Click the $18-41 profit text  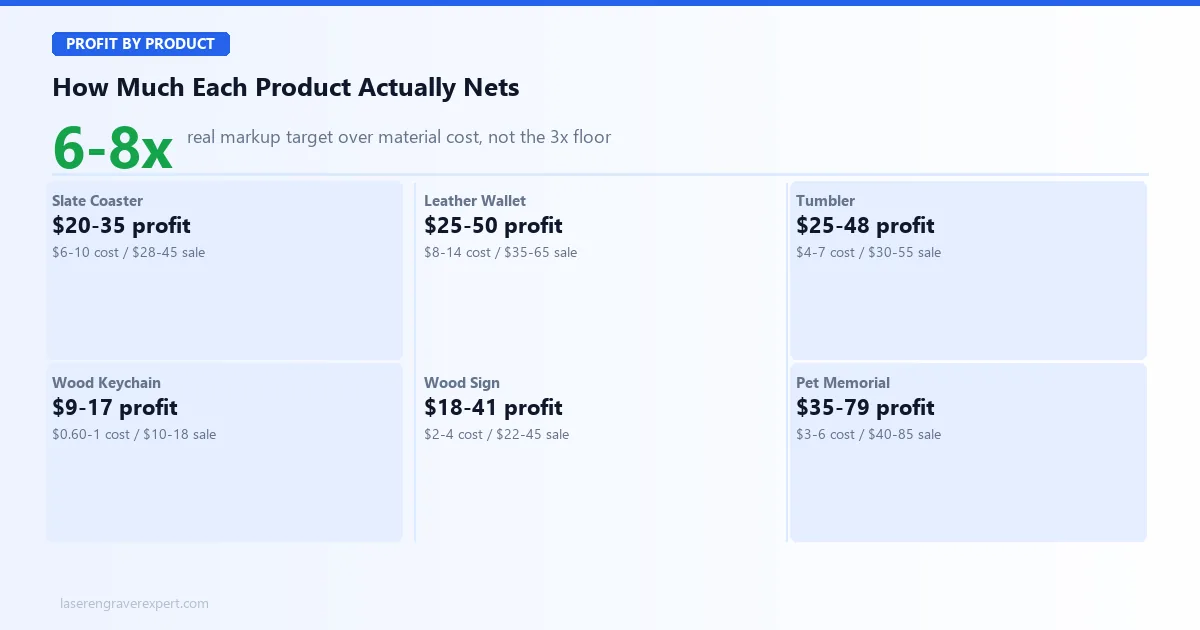click(x=493, y=407)
